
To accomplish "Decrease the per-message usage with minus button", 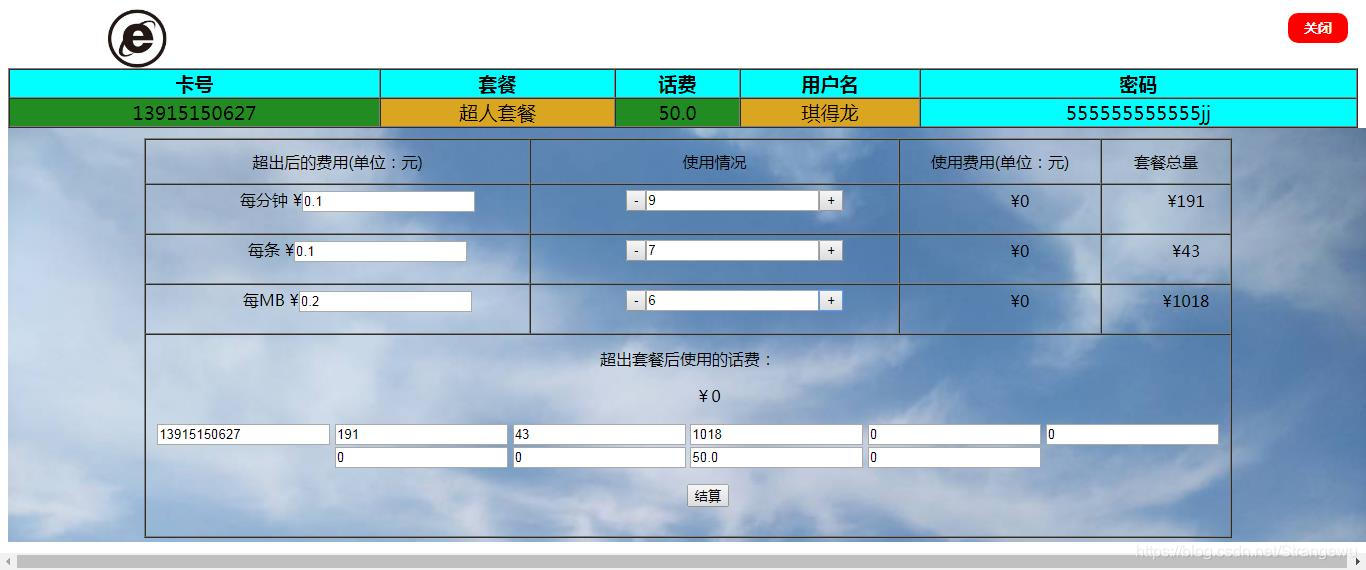I will [636, 251].
